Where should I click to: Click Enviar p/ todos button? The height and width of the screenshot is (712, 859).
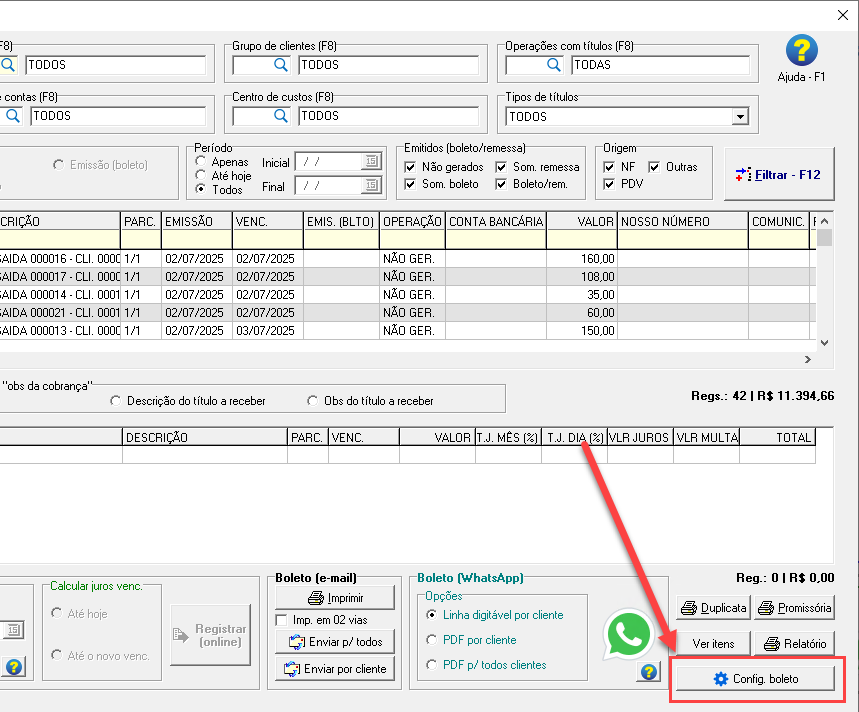click(x=335, y=642)
